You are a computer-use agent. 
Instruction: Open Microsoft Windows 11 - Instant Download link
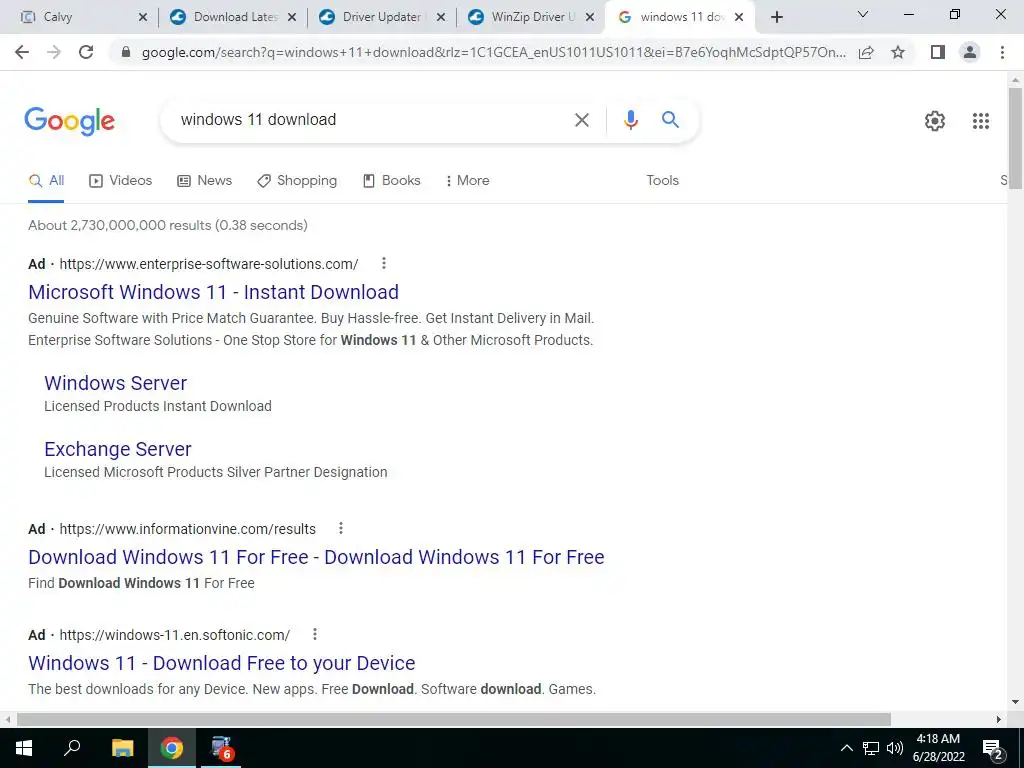click(214, 292)
